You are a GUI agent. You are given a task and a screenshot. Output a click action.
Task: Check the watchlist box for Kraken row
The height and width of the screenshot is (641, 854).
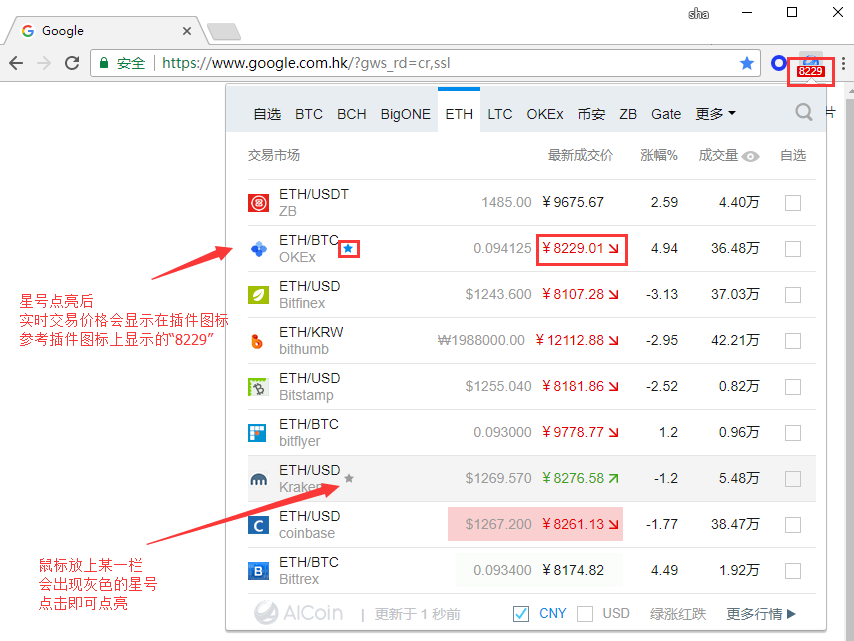(793, 479)
